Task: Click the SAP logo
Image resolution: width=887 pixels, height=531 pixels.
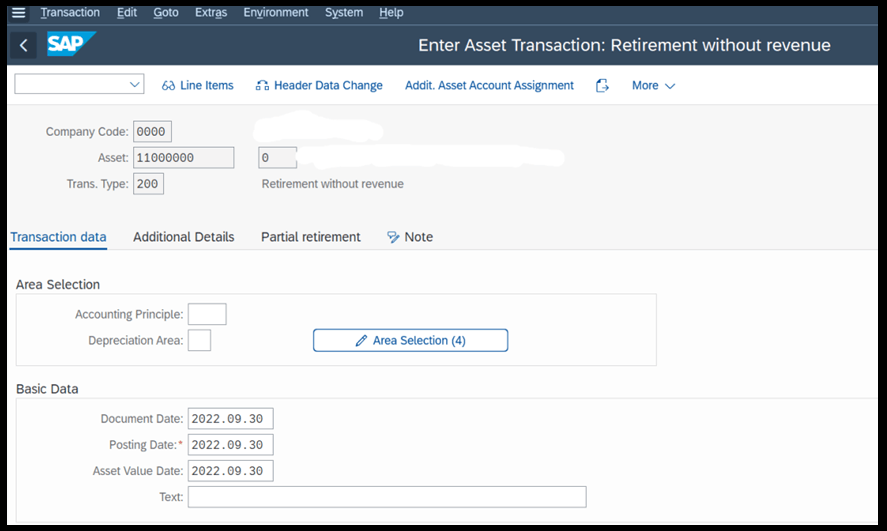Action: (71, 44)
